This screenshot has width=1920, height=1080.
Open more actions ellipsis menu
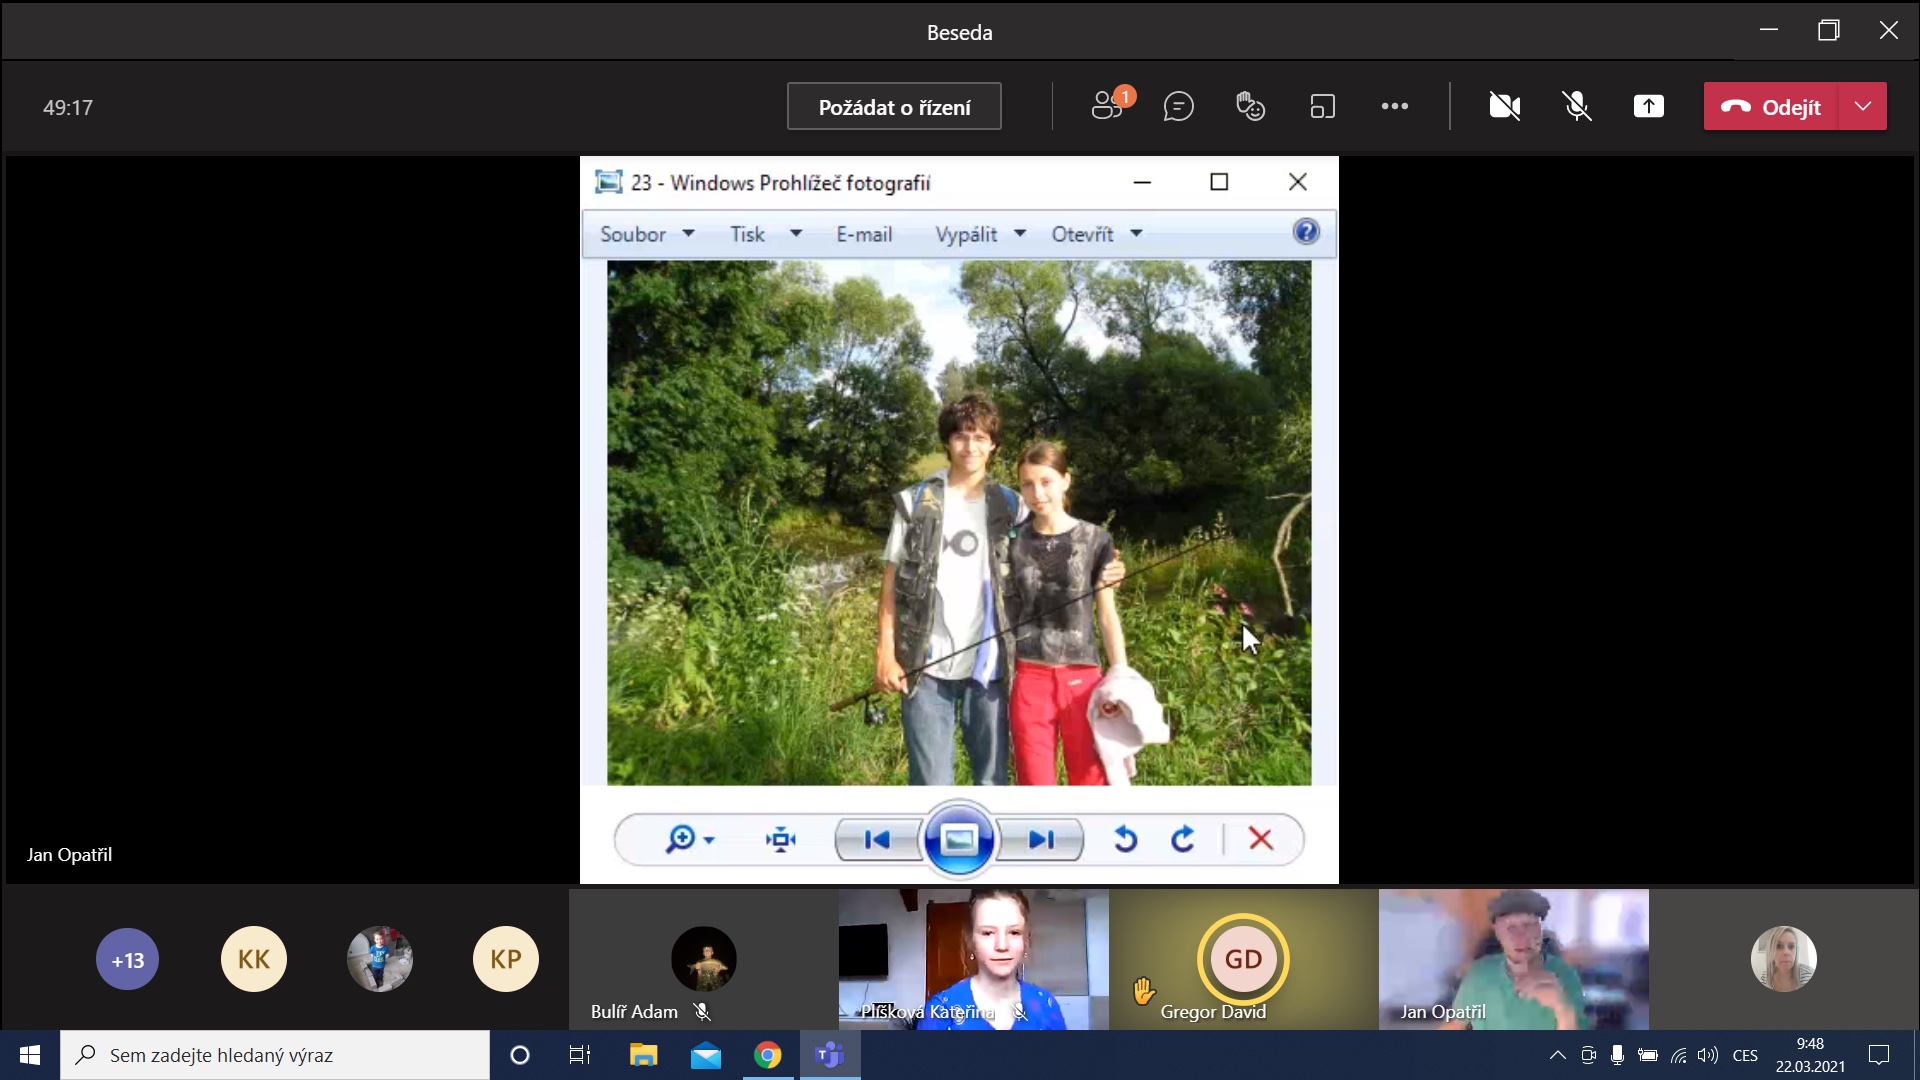pos(1394,106)
